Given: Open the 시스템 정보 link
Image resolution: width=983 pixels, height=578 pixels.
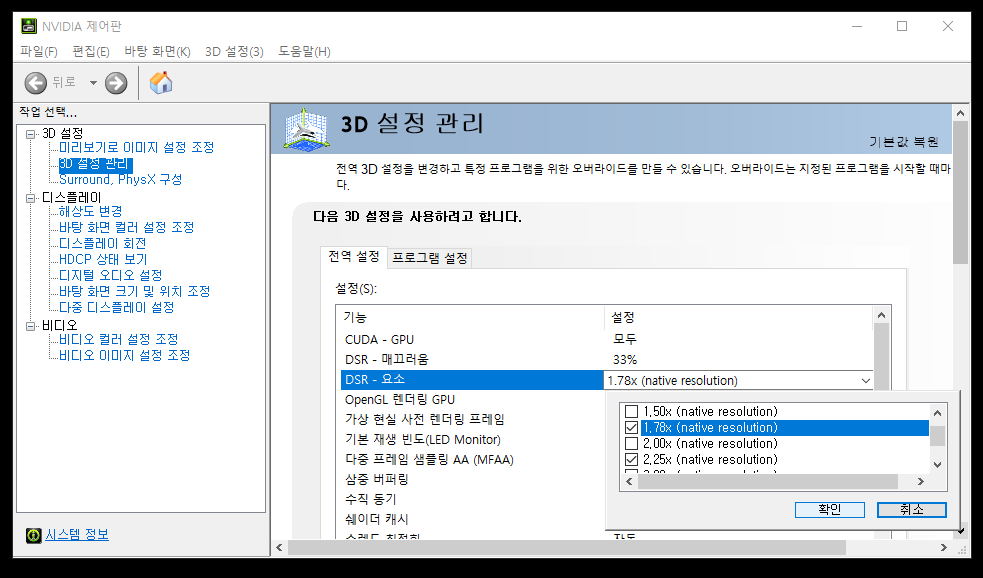Looking at the screenshot, I should tap(77, 535).
